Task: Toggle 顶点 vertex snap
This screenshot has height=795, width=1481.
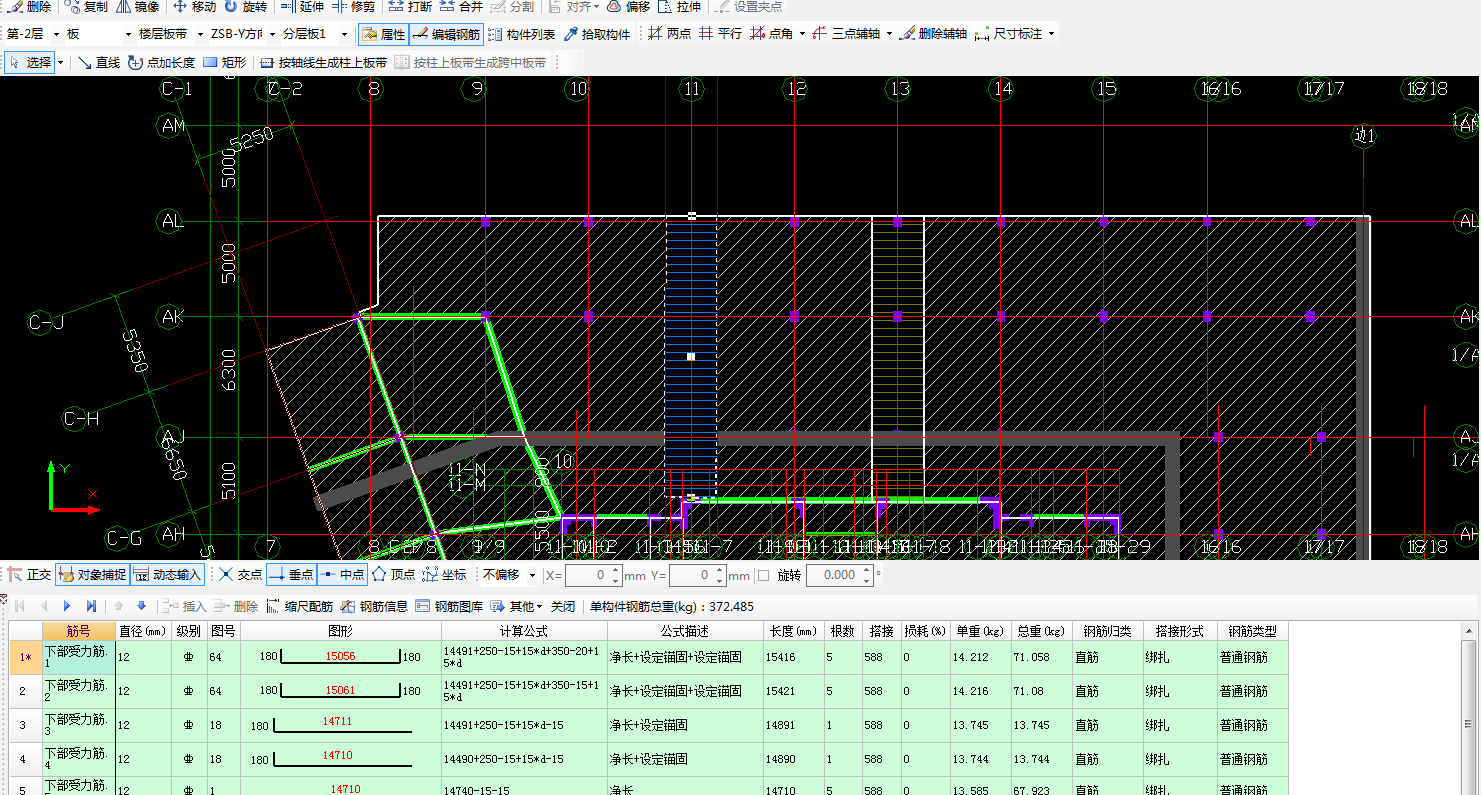Action: click(394, 575)
